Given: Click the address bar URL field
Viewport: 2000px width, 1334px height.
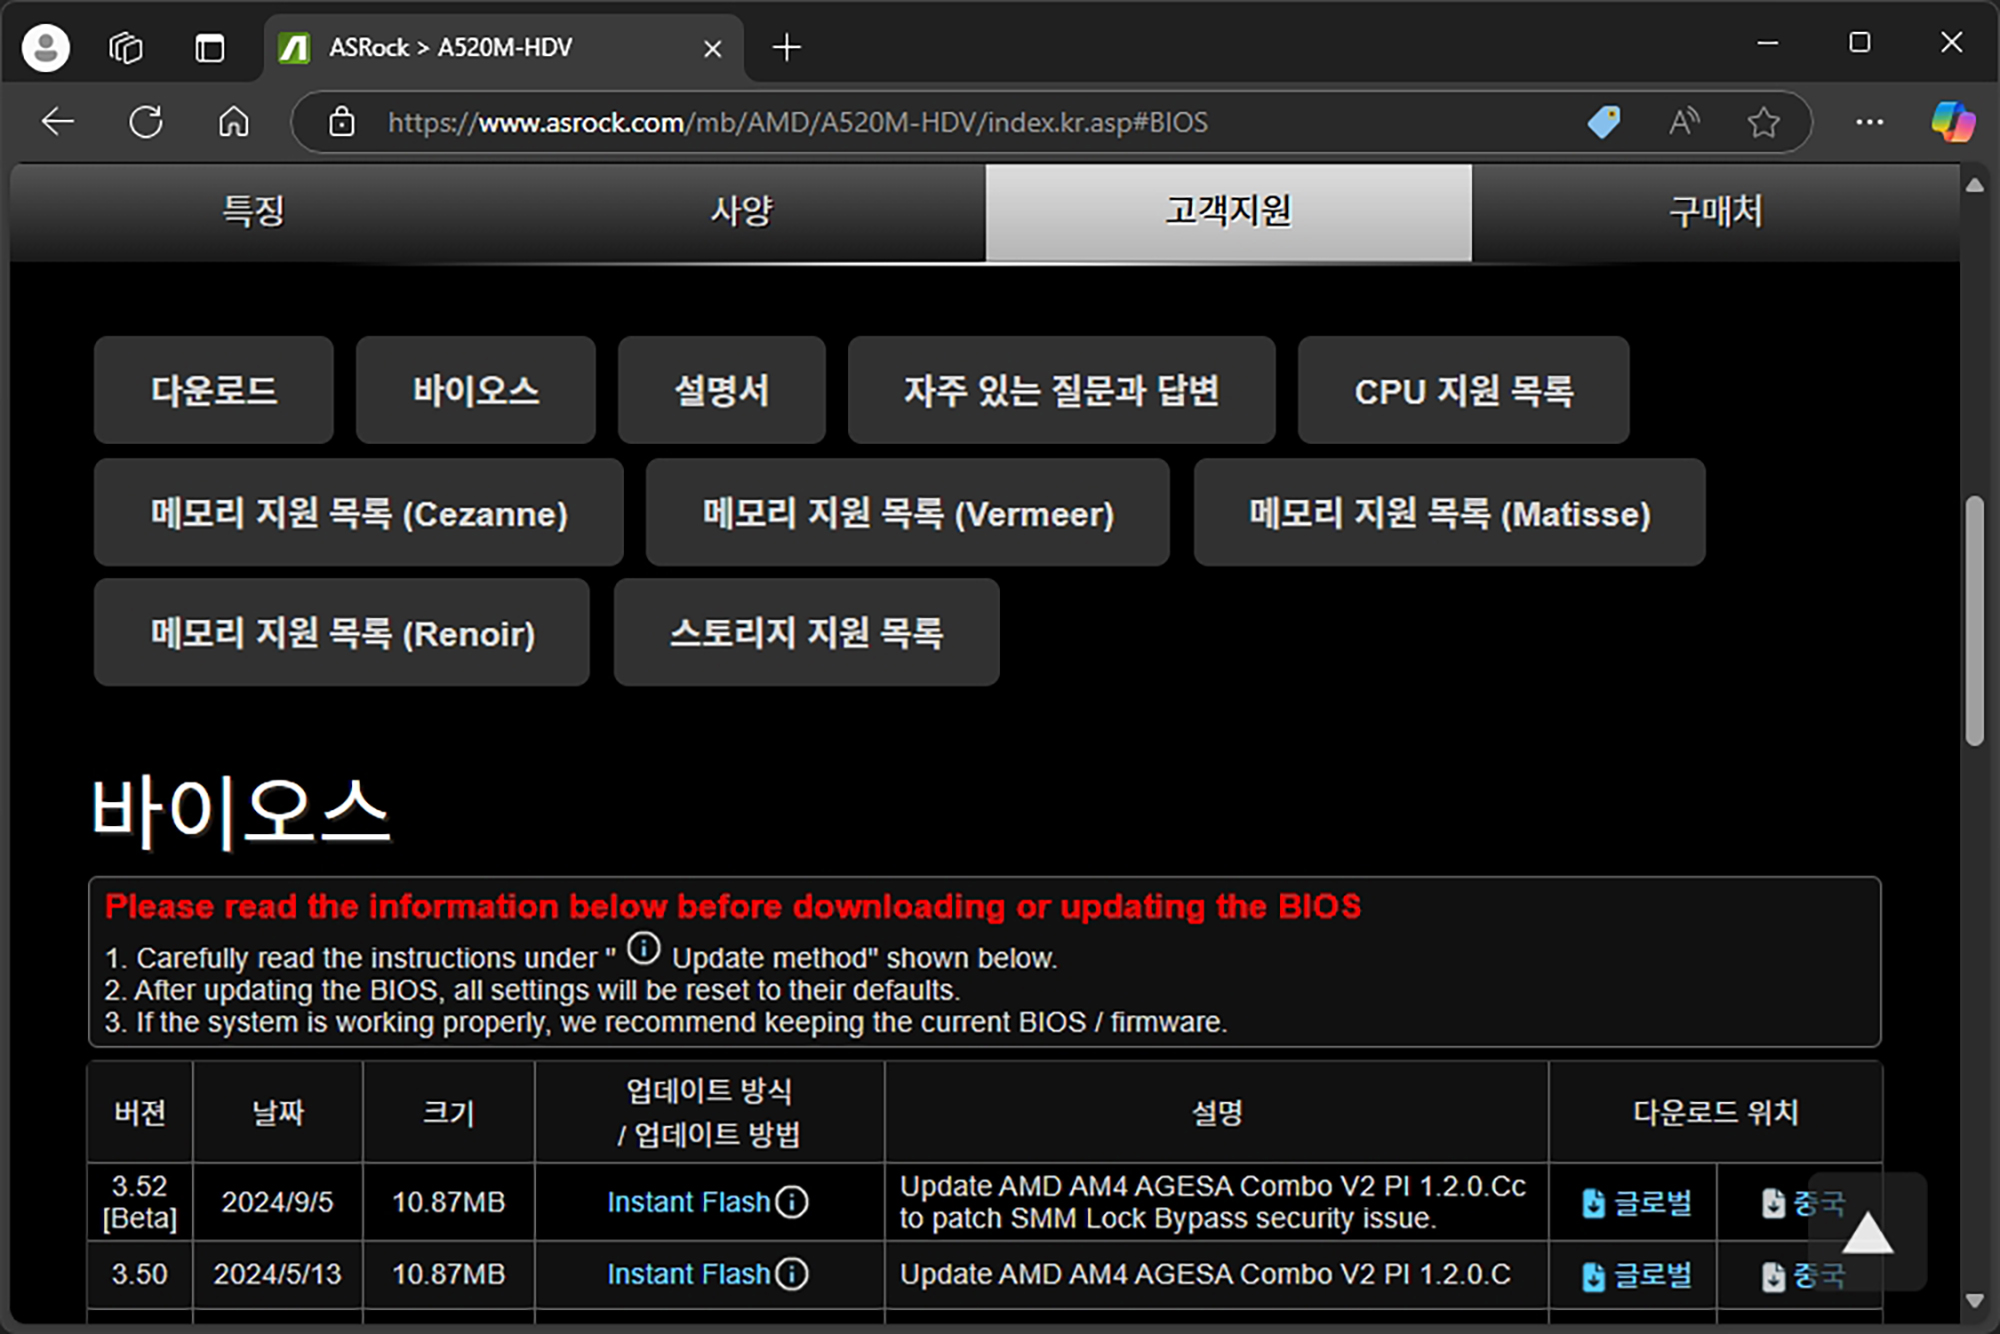Looking at the screenshot, I should [x=900, y=122].
